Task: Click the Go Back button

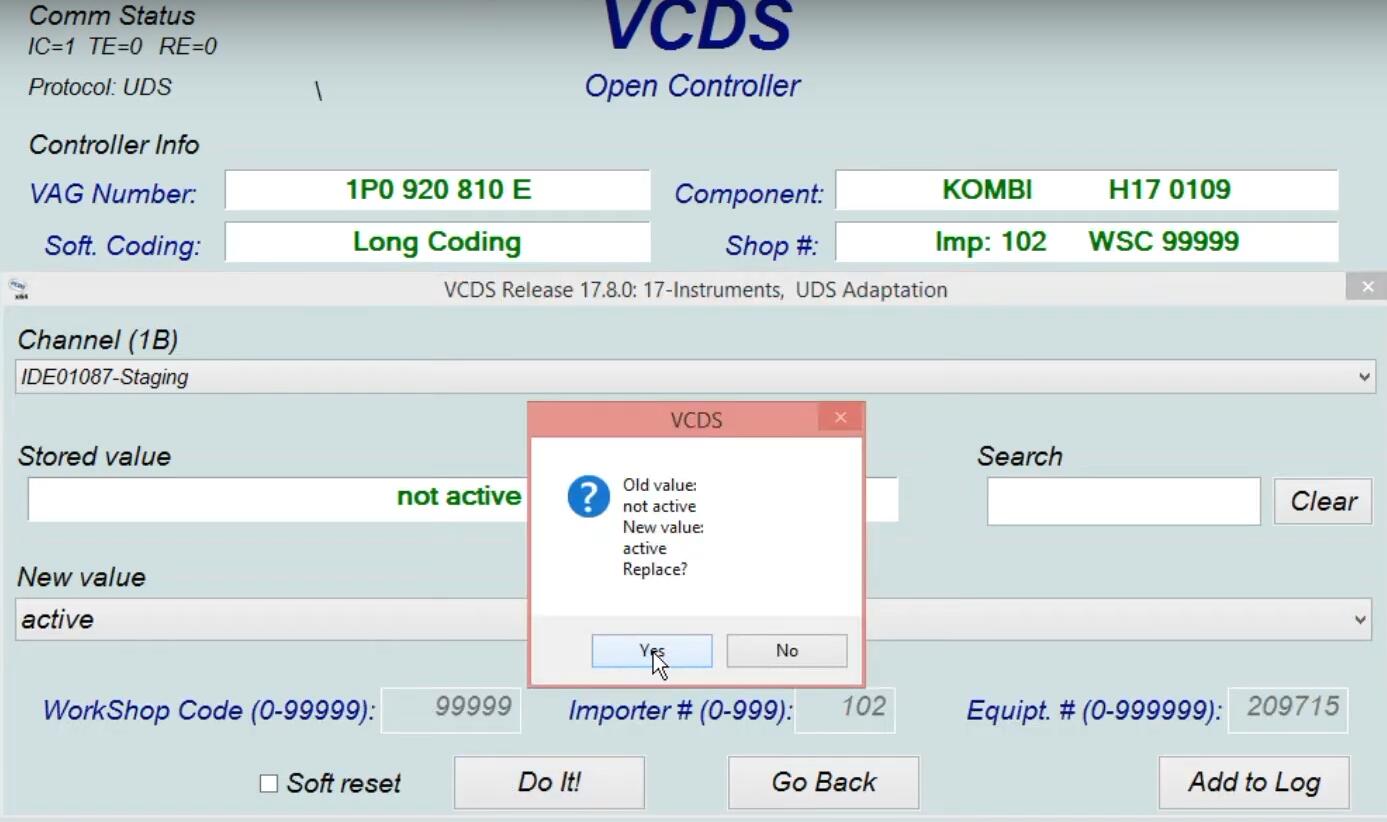Action: [823, 782]
